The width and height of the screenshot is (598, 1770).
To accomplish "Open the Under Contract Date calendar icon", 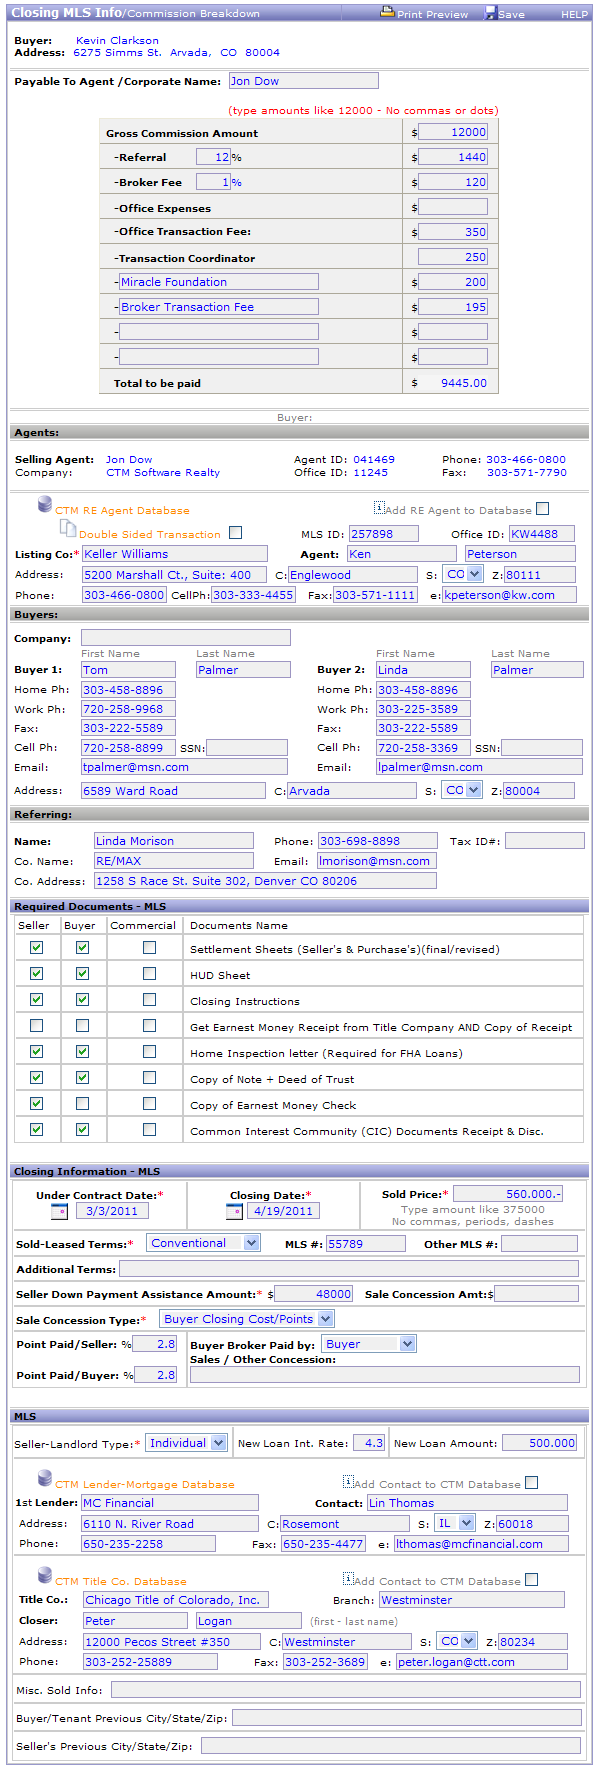I will tap(59, 1211).
